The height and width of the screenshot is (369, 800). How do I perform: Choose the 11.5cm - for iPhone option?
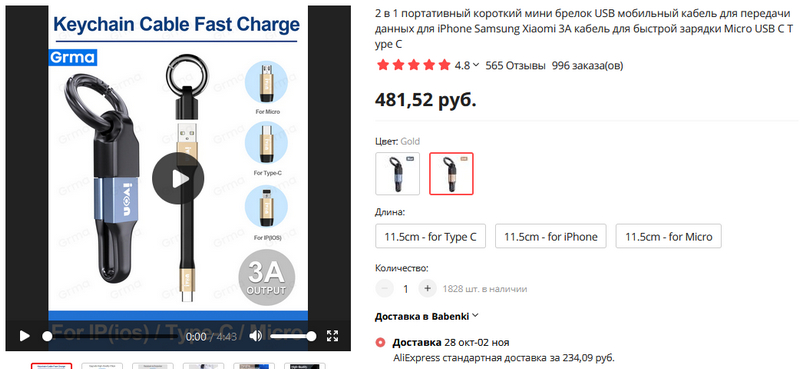[x=551, y=236]
